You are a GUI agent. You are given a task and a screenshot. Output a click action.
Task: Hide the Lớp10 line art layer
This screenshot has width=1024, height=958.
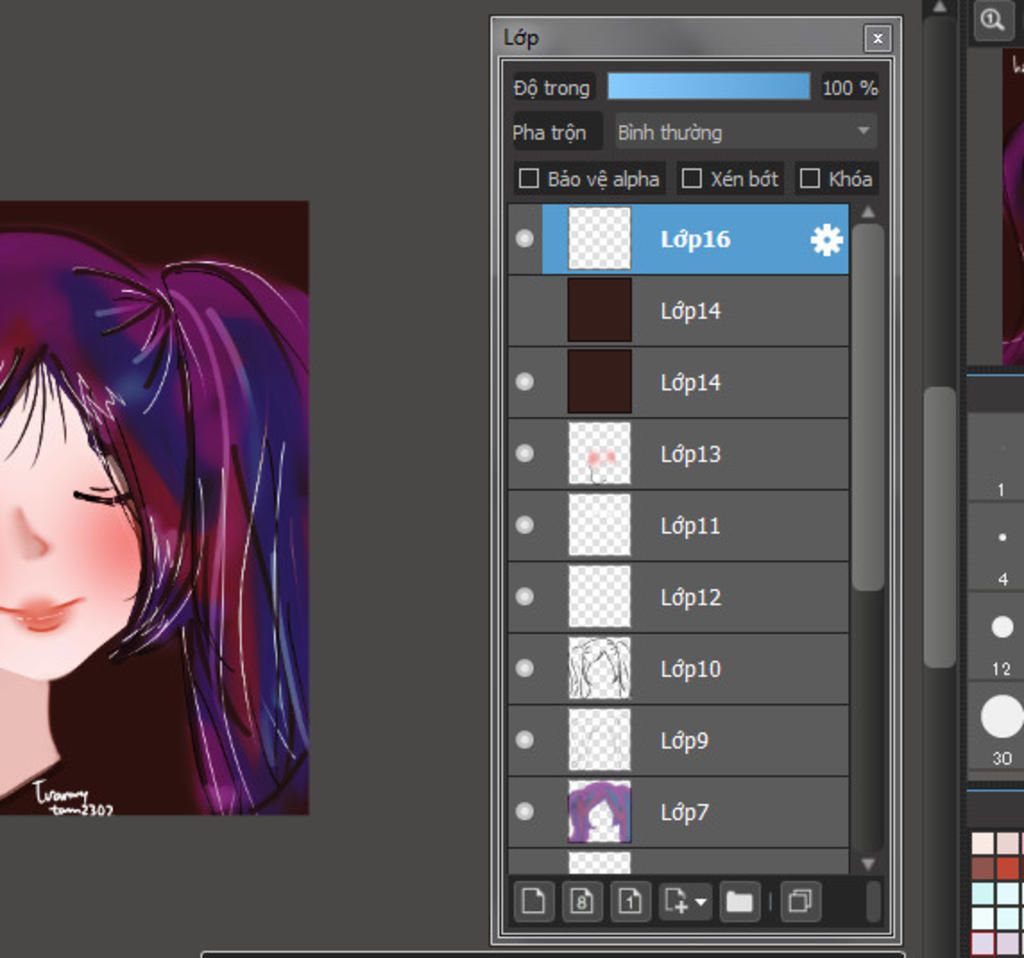click(x=524, y=668)
